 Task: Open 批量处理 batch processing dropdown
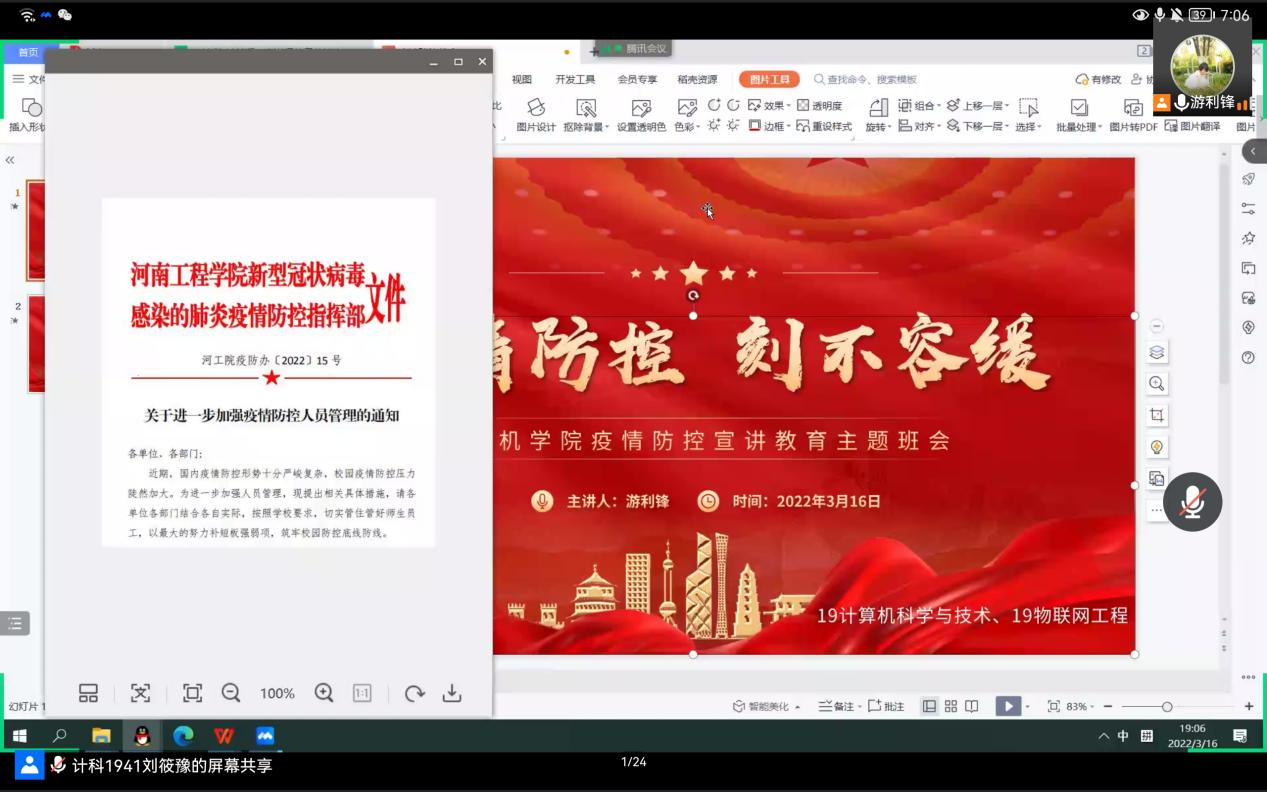1079,115
